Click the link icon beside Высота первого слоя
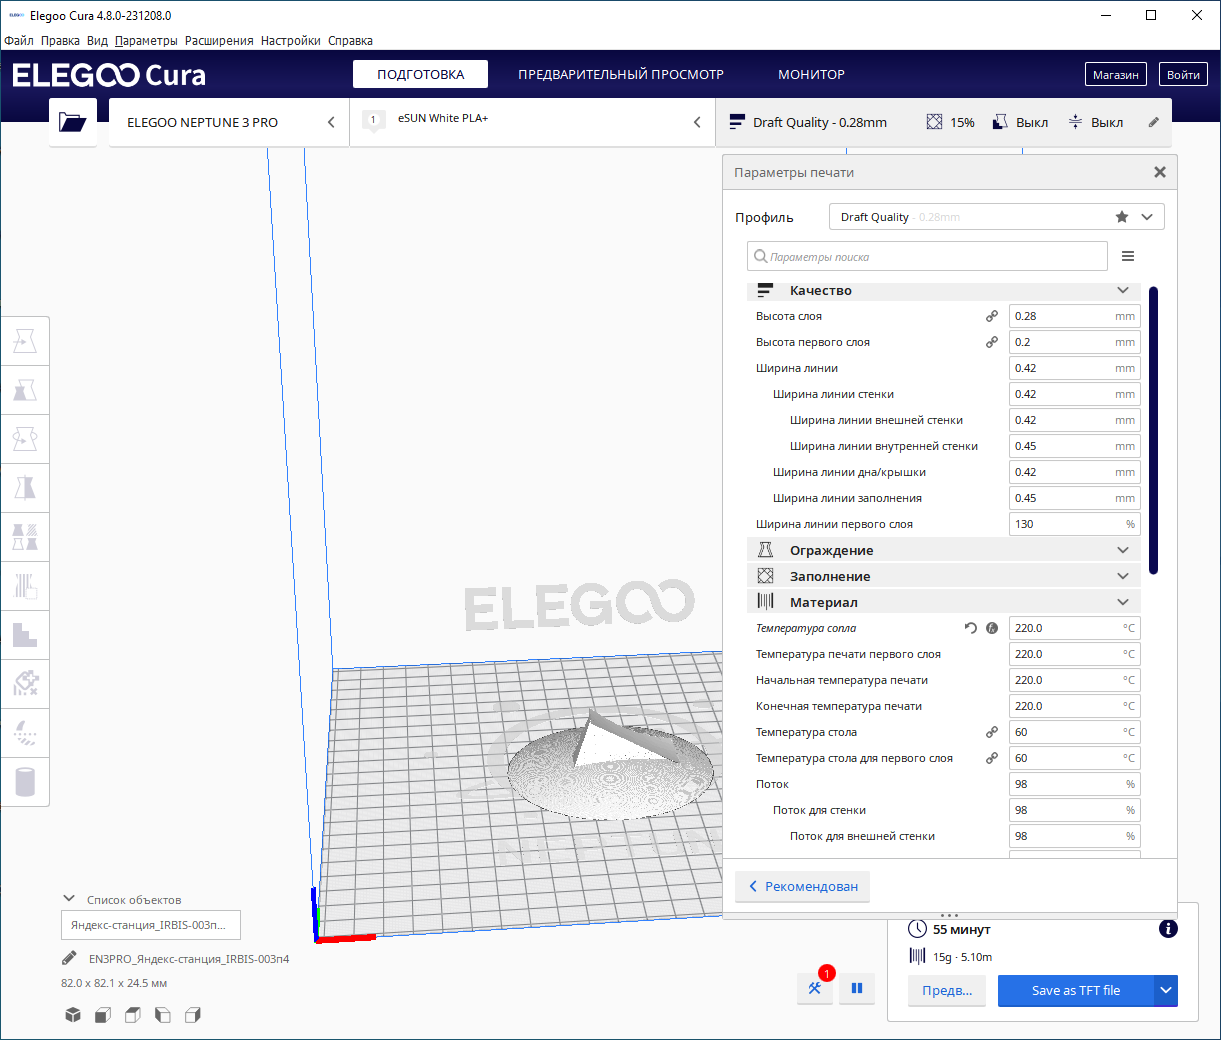 (992, 342)
